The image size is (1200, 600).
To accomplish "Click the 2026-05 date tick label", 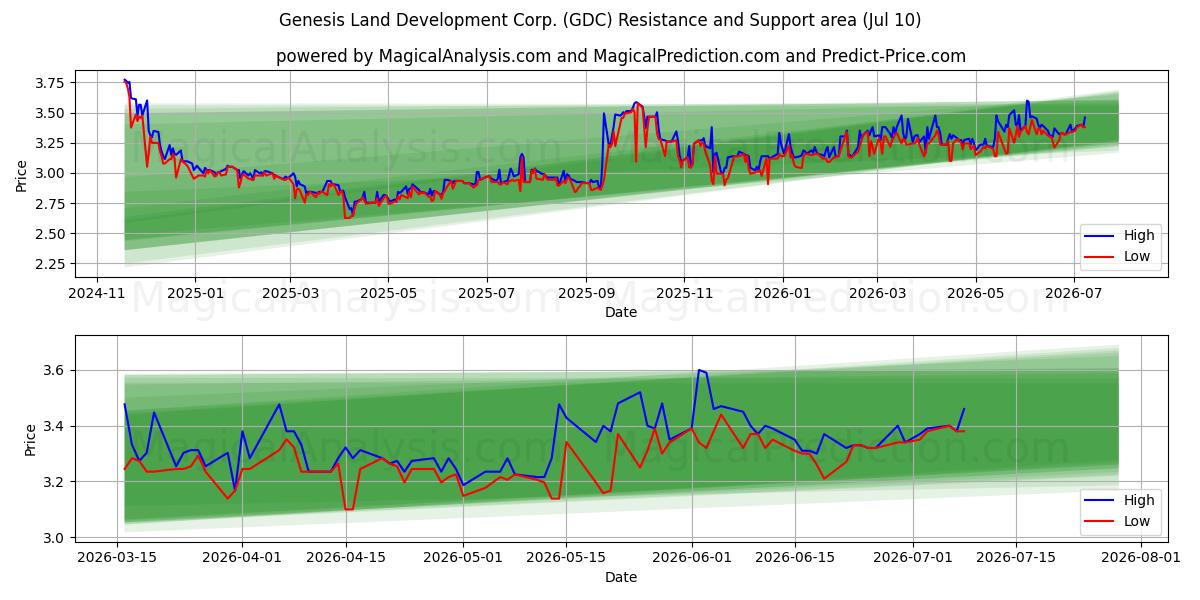I will [x=975, y=294].
